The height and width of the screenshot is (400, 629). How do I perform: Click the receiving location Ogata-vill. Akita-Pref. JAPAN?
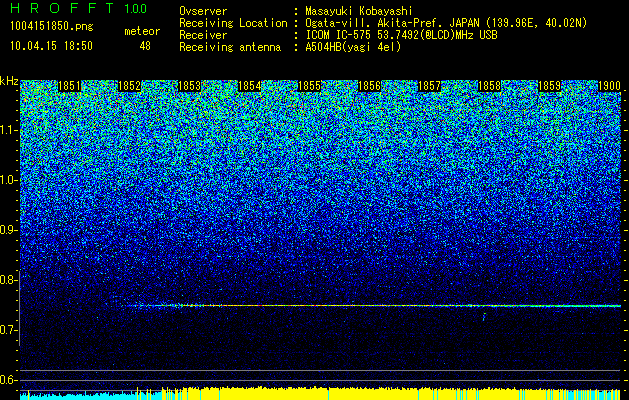(x=392, y=23)
